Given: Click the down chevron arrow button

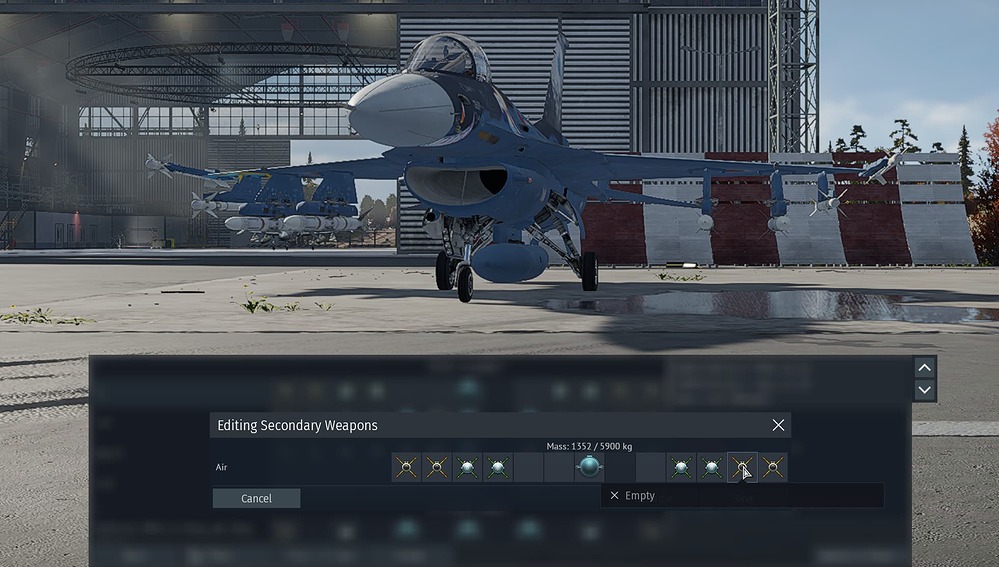Looking at the screenshot, I should coord(925,390).
